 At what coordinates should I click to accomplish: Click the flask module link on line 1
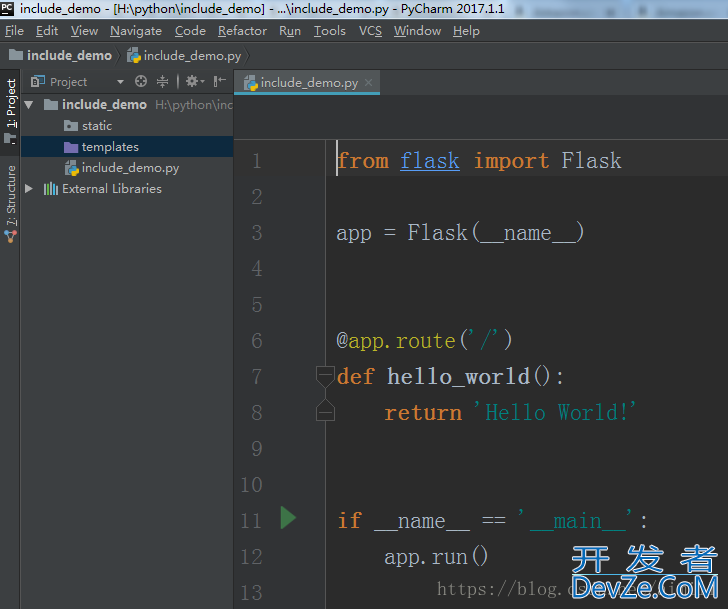pyautogui.click(x=430, y=161)
